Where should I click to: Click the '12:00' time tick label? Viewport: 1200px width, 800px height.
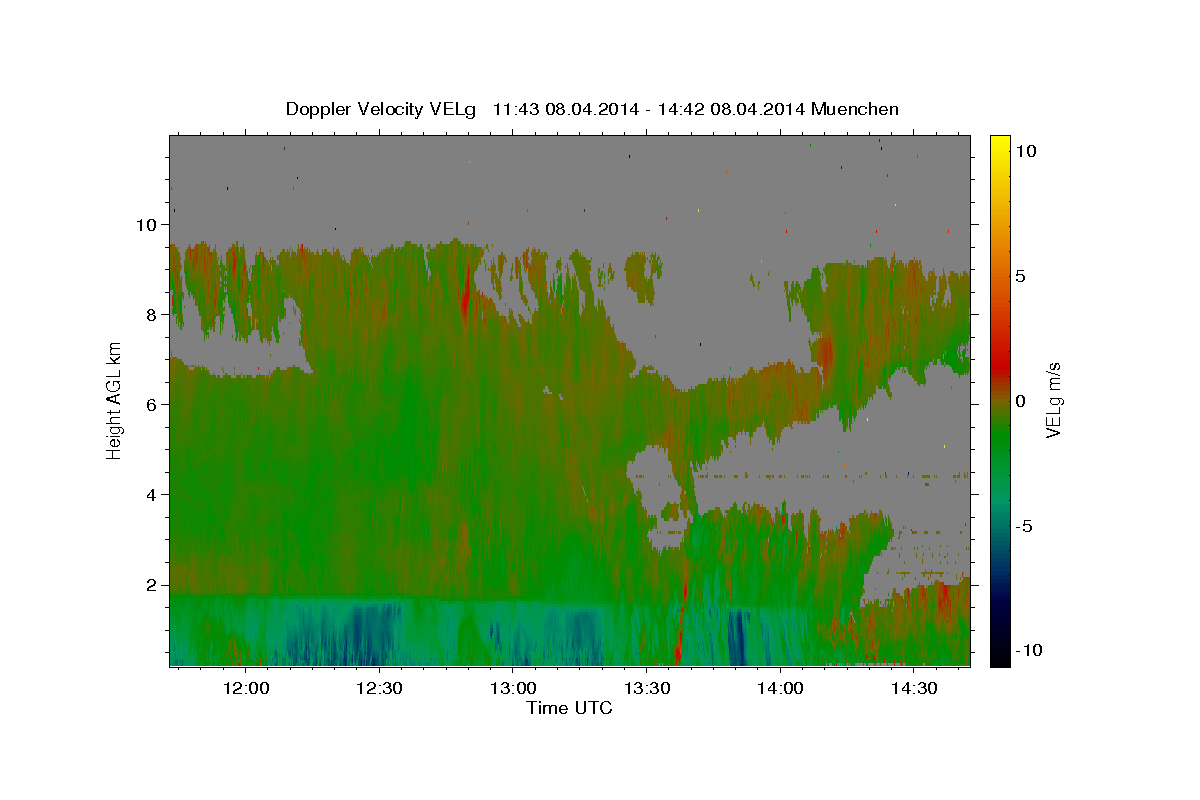245,688
